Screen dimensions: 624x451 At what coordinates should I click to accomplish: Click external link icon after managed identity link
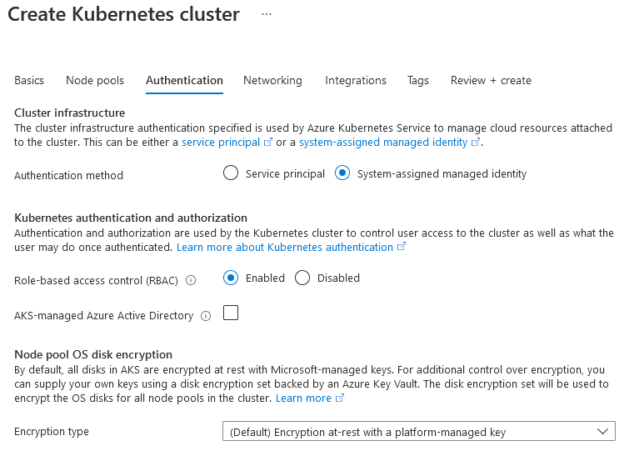point(475,142)
